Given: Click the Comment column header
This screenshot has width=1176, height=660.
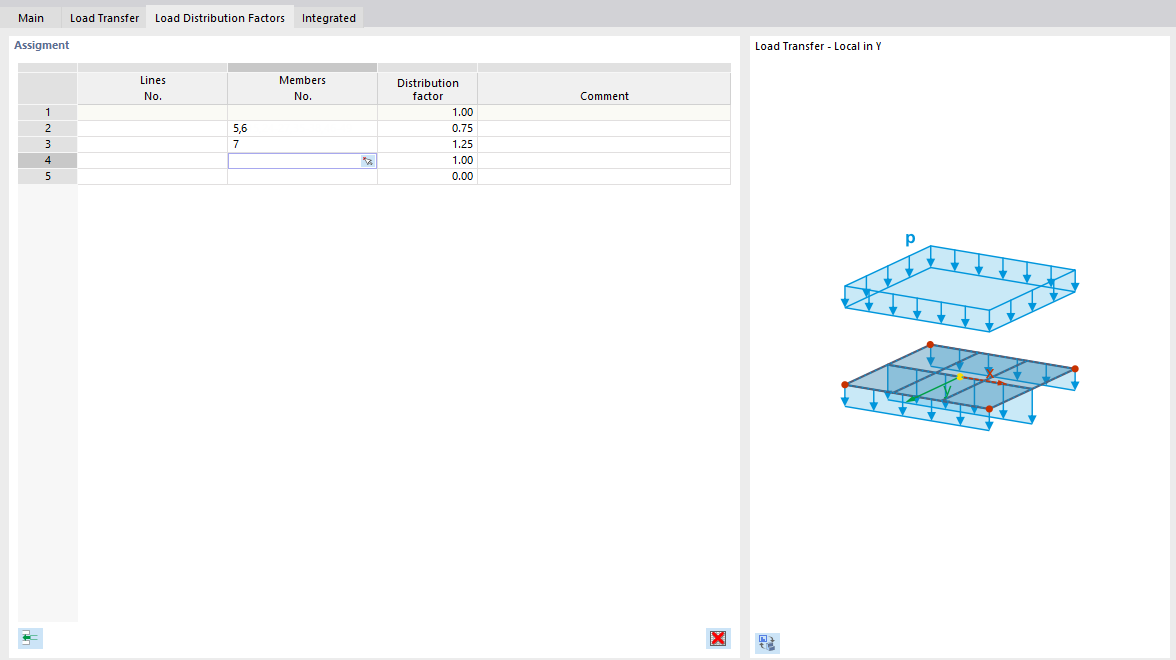Looking at the screenshot, I should pyautogui.click(x=604, y=88).
